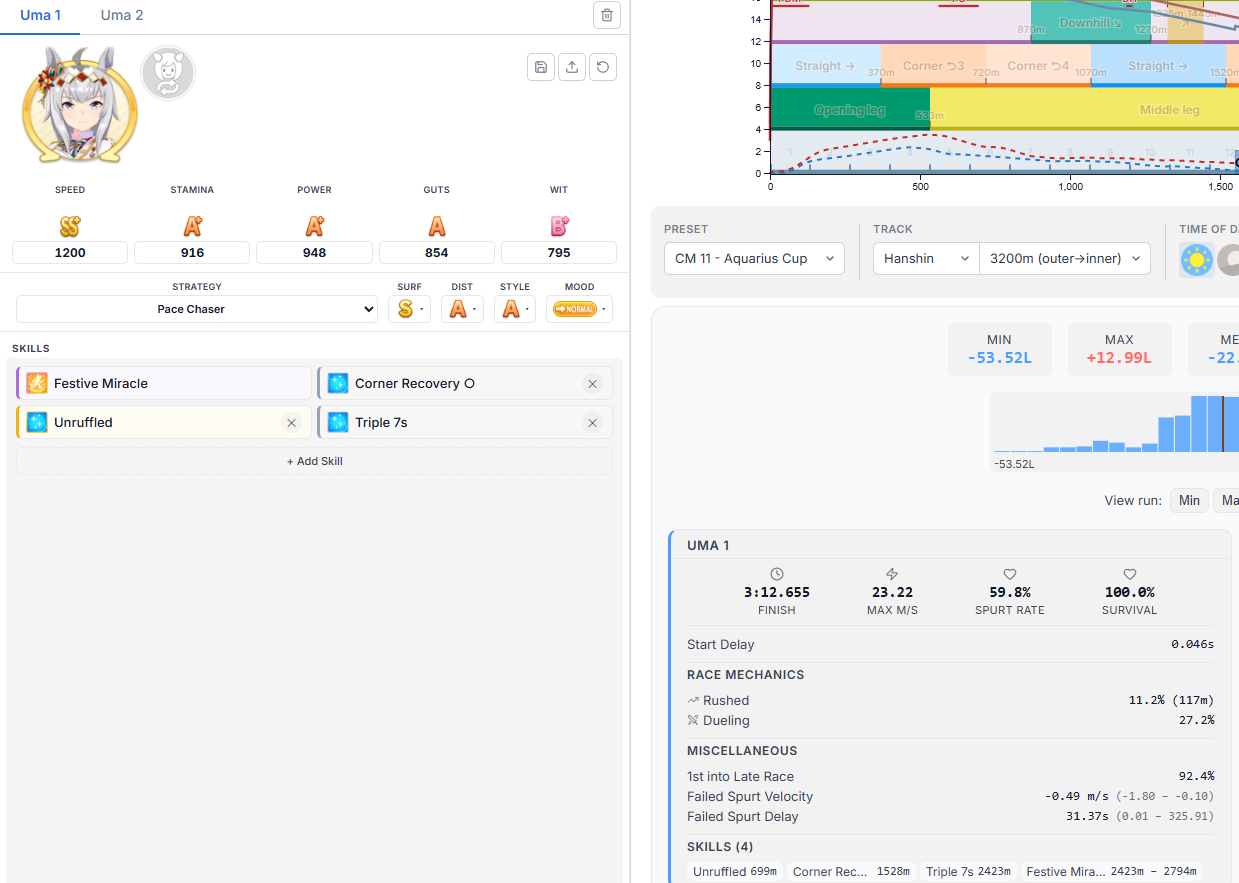Remove the Corner Recovery skill
This screenshot has width=1239, height=883.
pyautogui.click(x=592, y=384)
